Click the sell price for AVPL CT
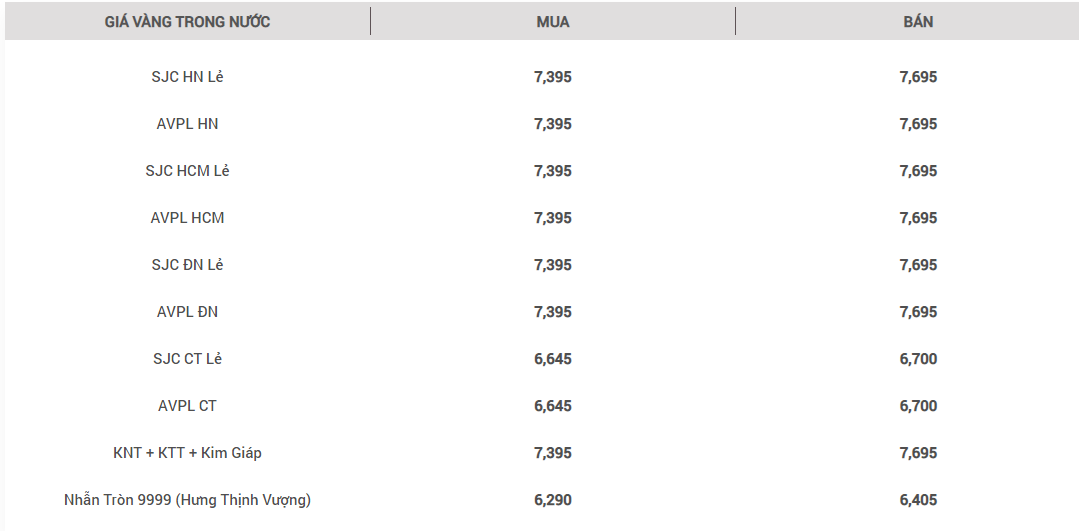The height and width of the screenshot is (531, 1079). point(918,406)
